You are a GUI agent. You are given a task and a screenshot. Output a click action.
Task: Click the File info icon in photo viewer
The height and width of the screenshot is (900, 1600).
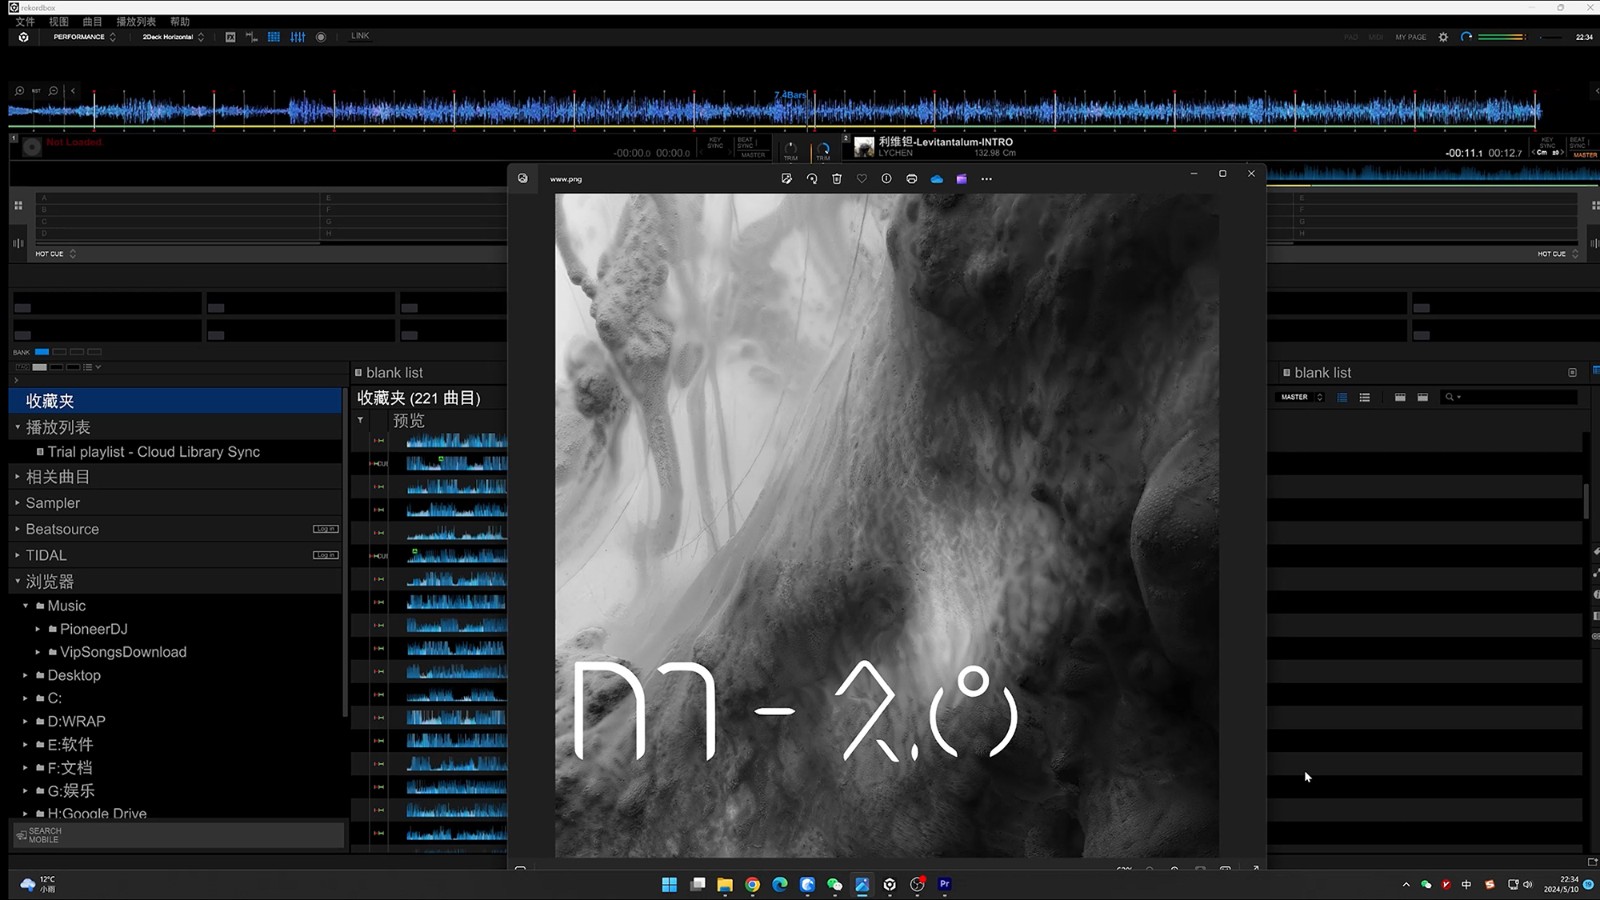[886, 179]
